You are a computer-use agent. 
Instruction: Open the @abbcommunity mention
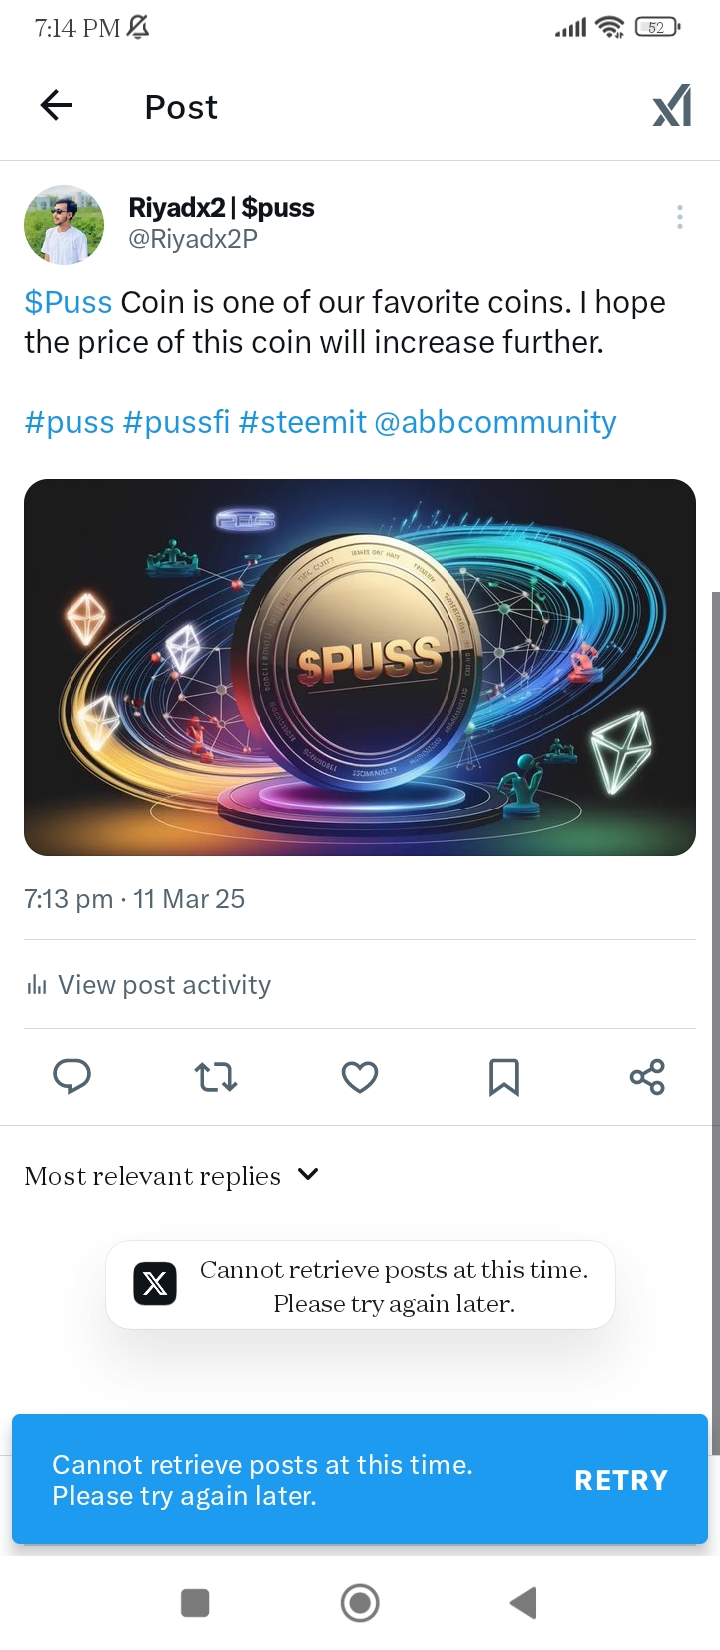point(495,422)
